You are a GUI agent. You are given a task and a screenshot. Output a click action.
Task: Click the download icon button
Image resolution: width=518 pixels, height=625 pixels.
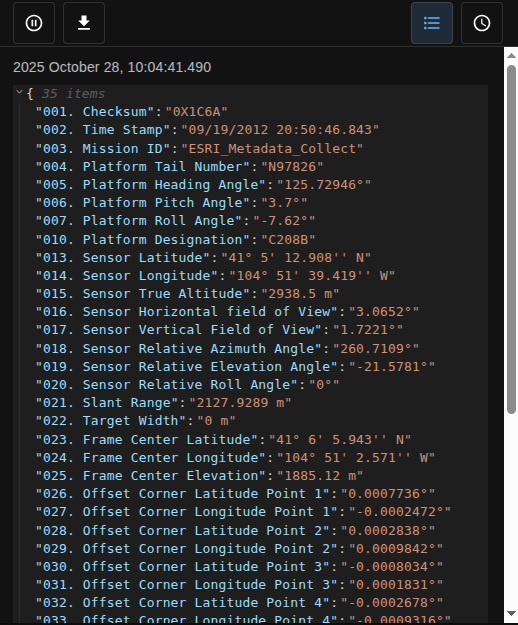[x=84, y=23]
